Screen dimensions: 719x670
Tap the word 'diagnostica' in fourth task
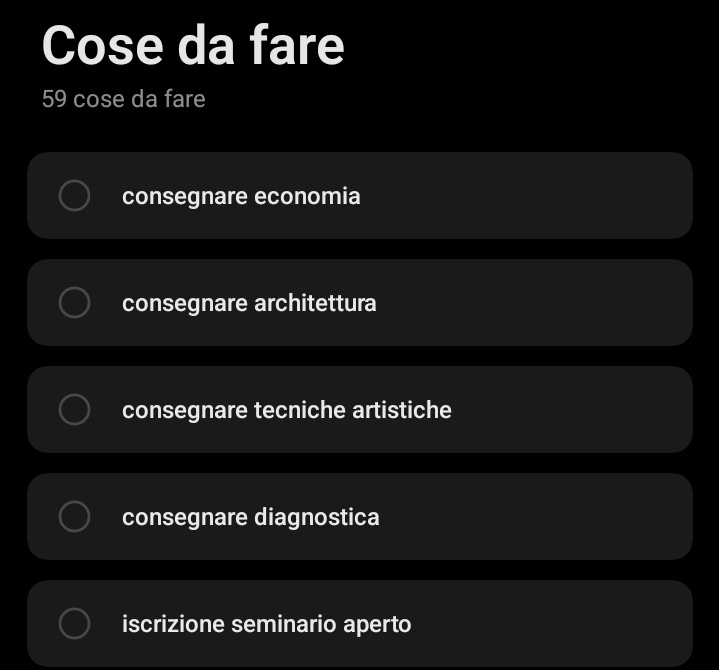pos(316,518)
